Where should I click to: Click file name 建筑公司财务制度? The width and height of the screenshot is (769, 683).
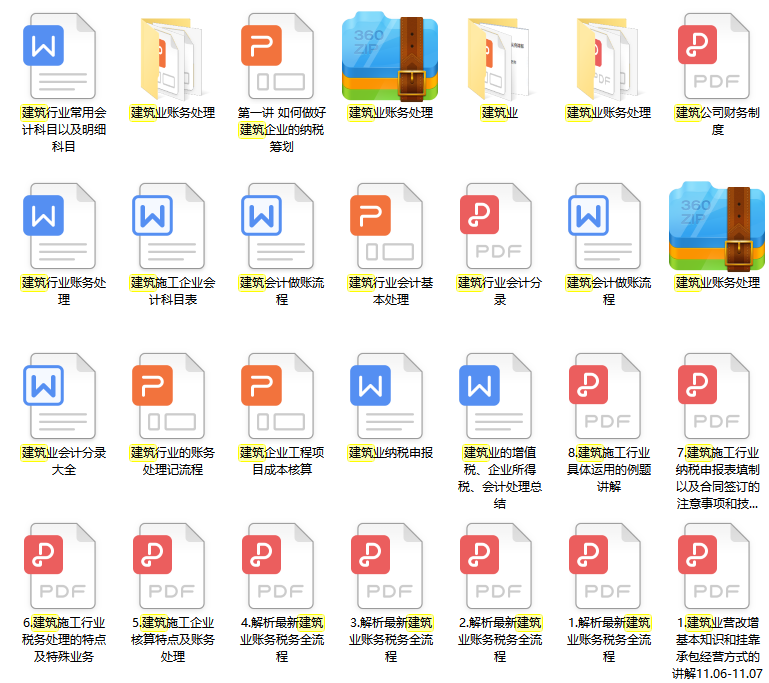pos(718,121)
